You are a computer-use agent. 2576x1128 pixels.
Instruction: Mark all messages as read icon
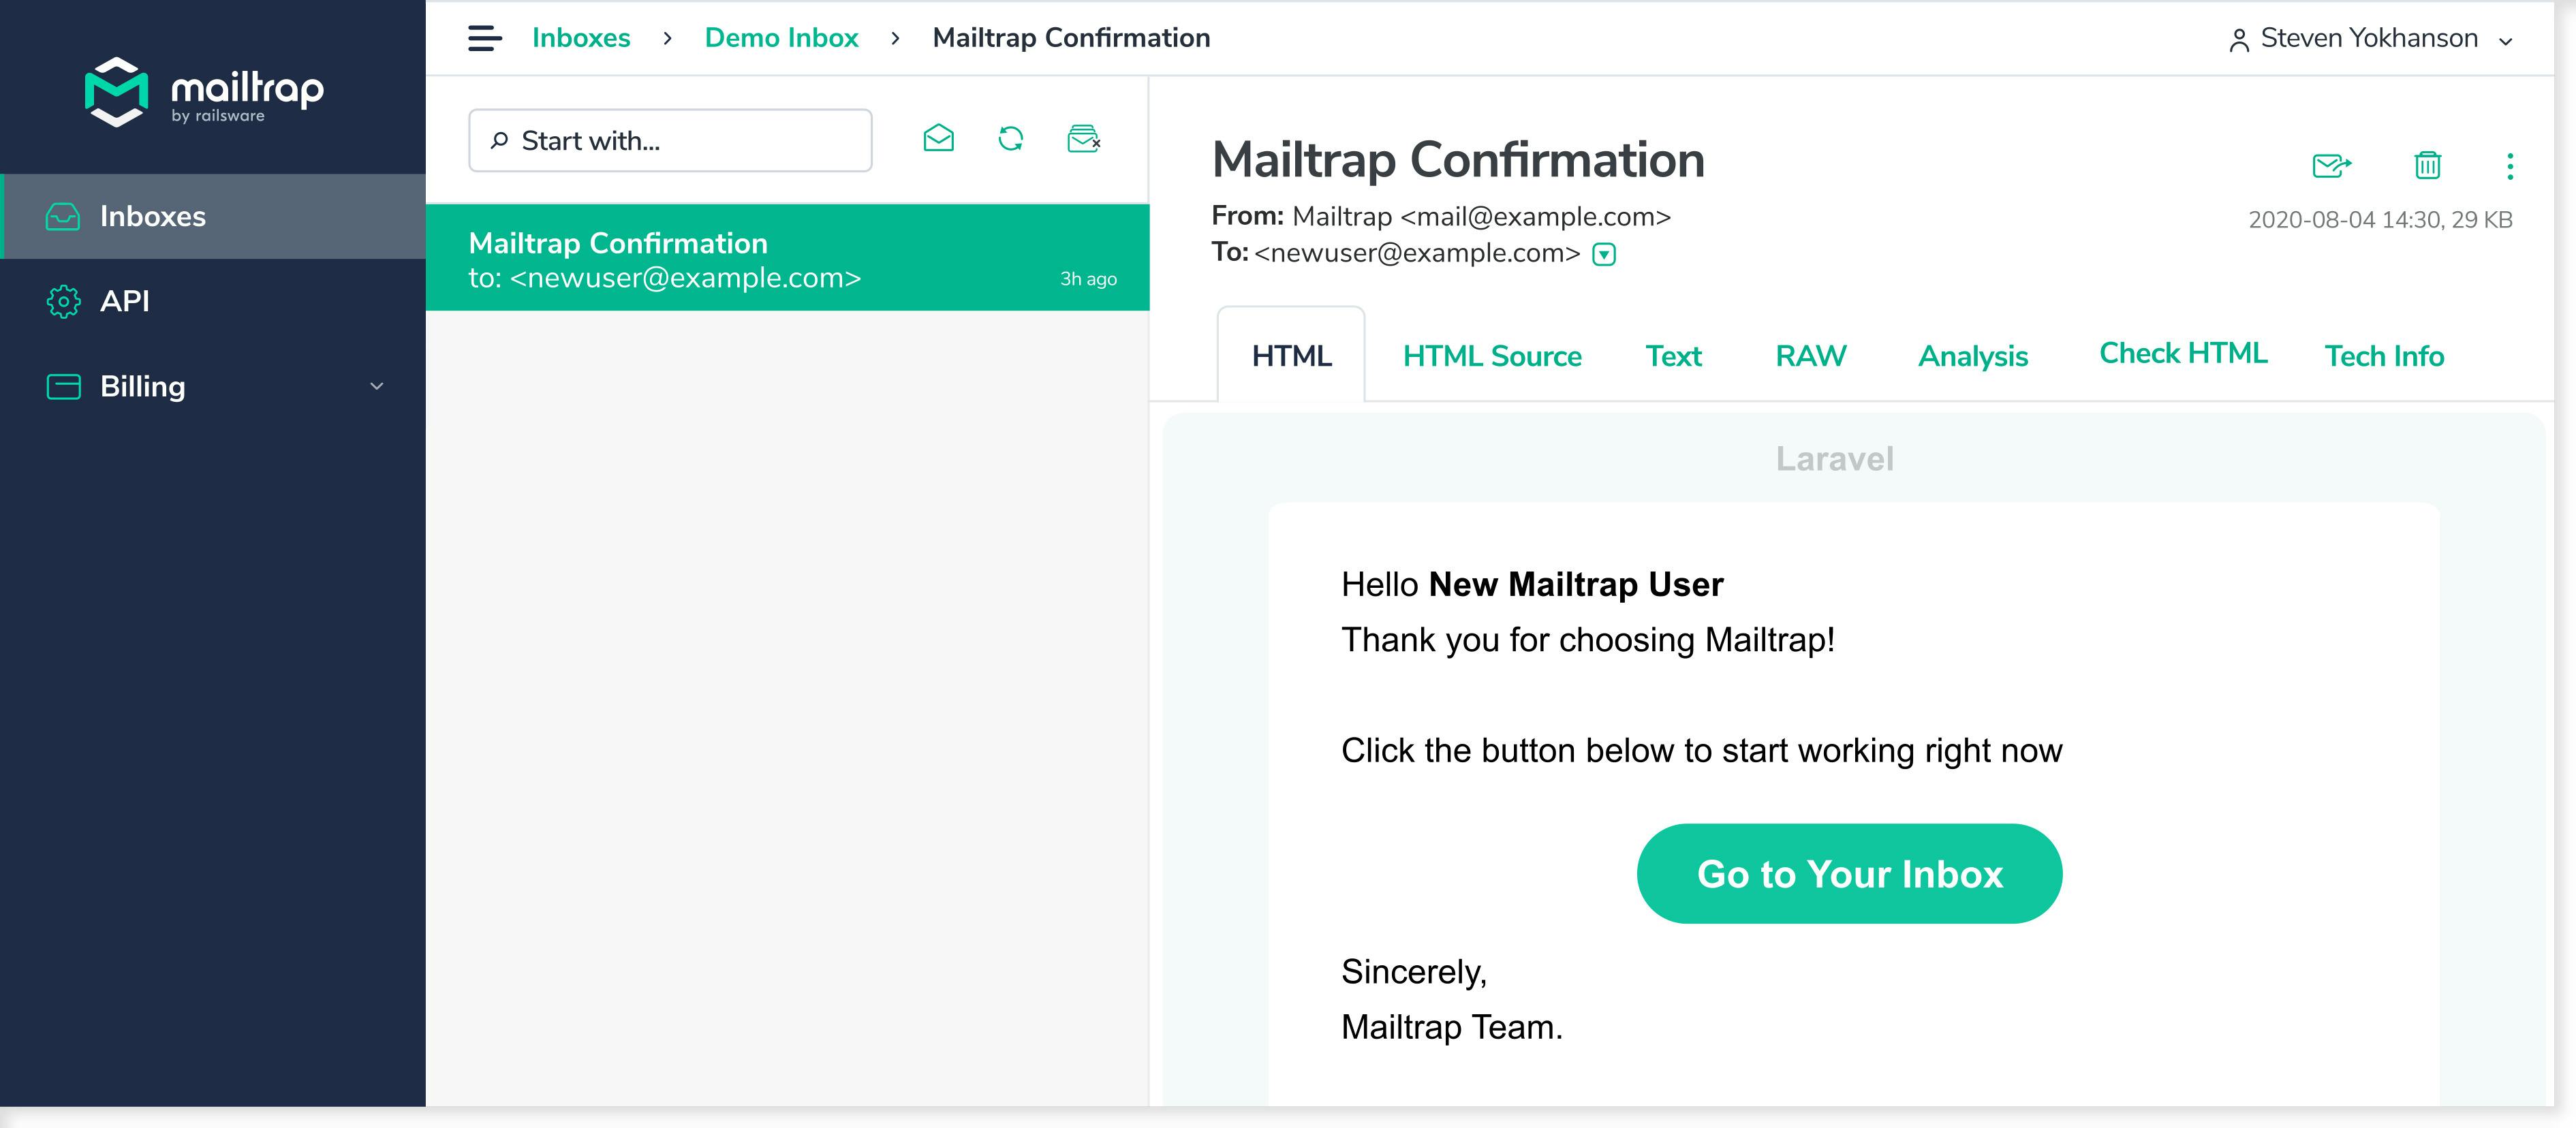[938, 138]
